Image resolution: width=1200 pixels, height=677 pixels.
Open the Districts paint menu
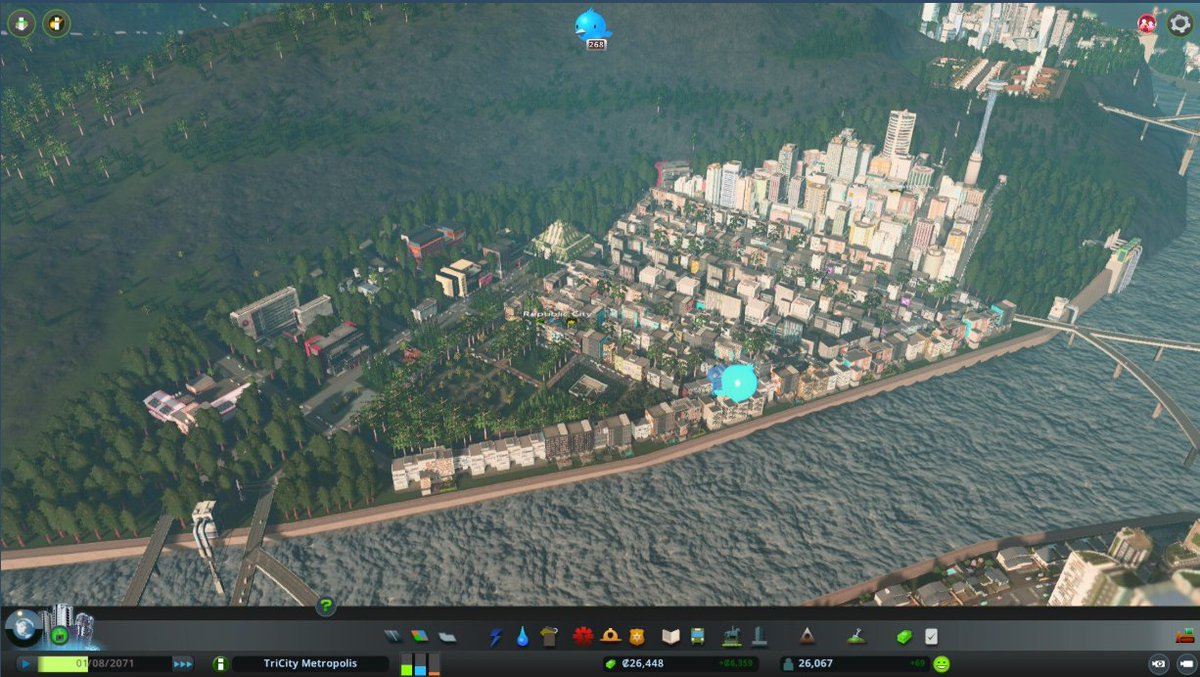click(x=447, y=637)
